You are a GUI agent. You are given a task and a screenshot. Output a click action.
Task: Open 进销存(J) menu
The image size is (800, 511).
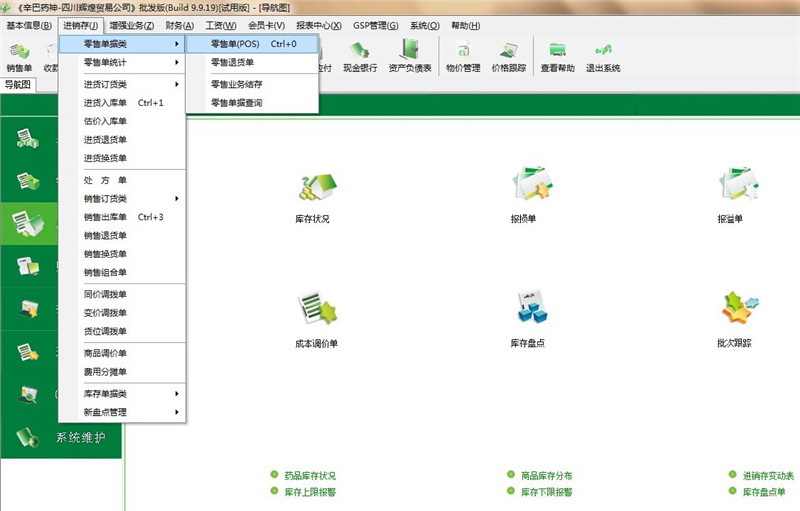point(81,25)
